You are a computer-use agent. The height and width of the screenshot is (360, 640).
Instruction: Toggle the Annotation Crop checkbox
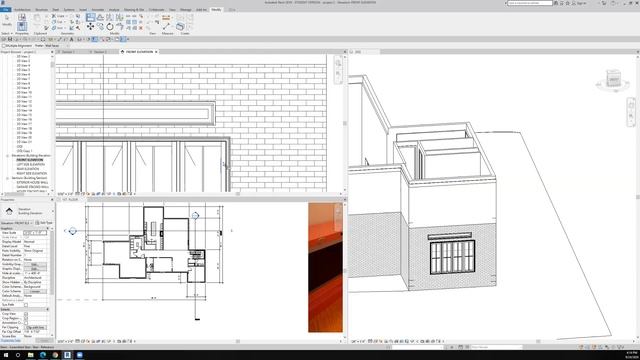coord(26,323)
